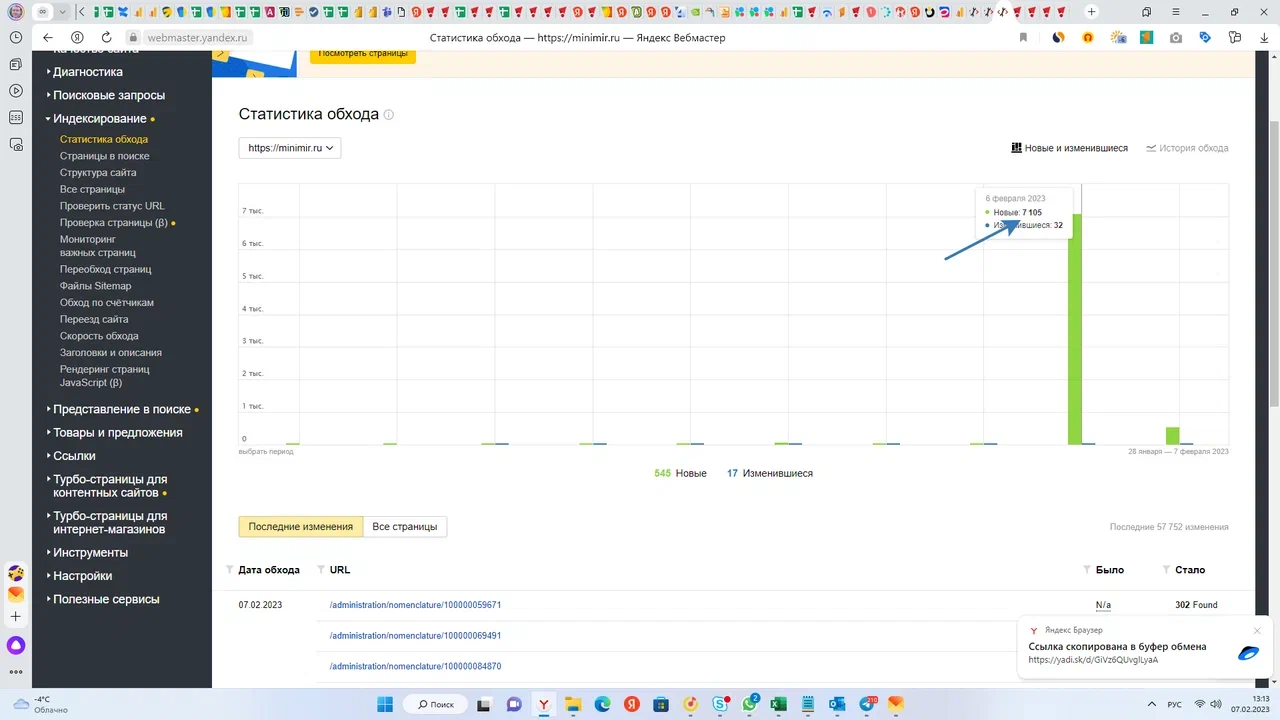
Task: Open link /administration/nomenclature/100000069491
Action: [415, 636]
